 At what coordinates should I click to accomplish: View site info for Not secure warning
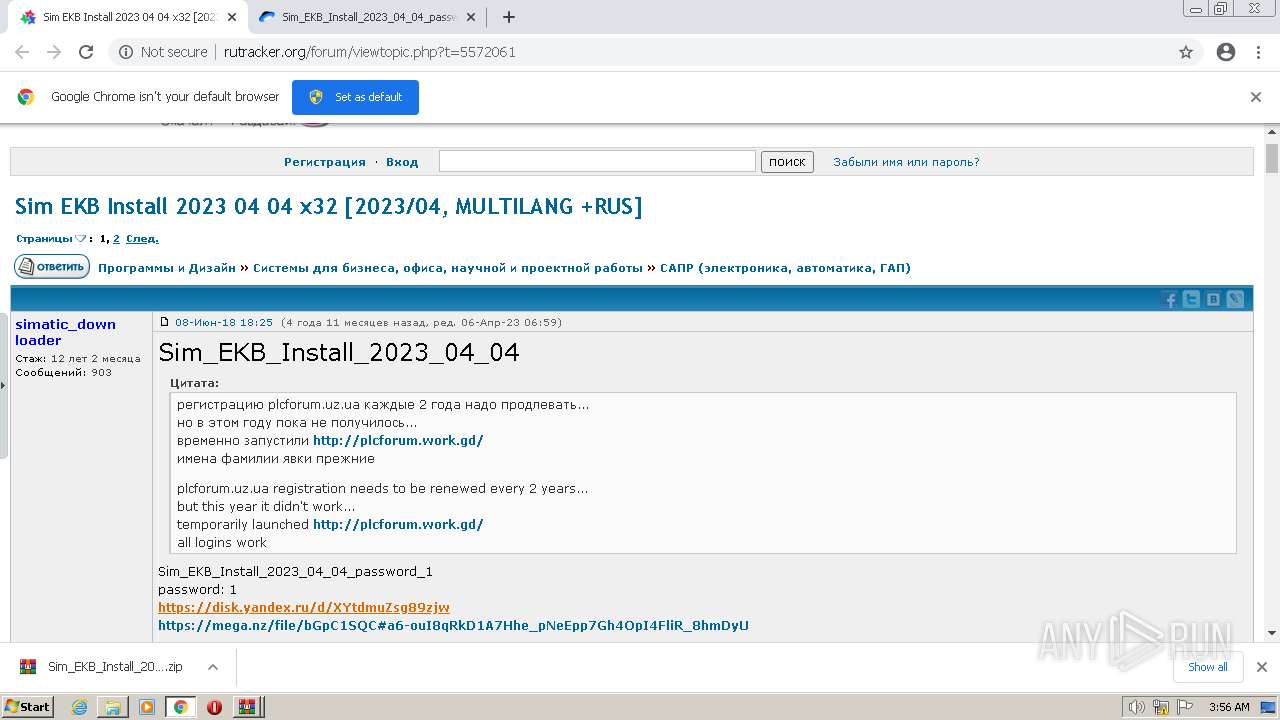(163, 52)
